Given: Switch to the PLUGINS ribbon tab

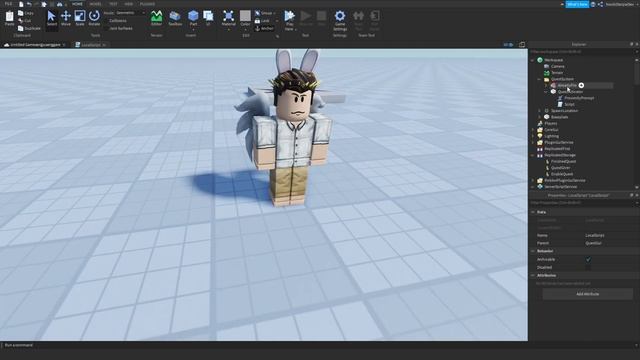Looking at the screenshot, I should pos(147,4).
